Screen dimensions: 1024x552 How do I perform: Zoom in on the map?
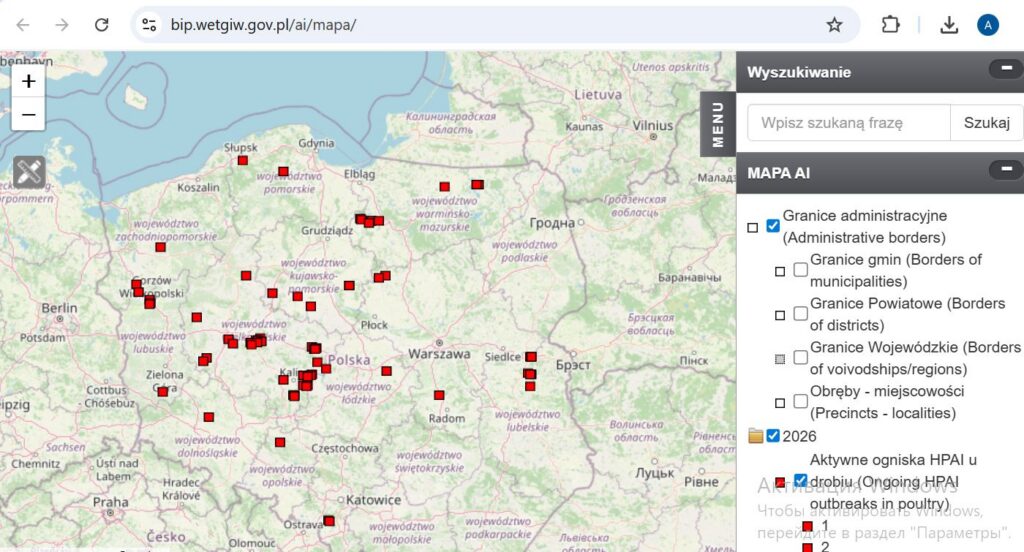(28, 81)
